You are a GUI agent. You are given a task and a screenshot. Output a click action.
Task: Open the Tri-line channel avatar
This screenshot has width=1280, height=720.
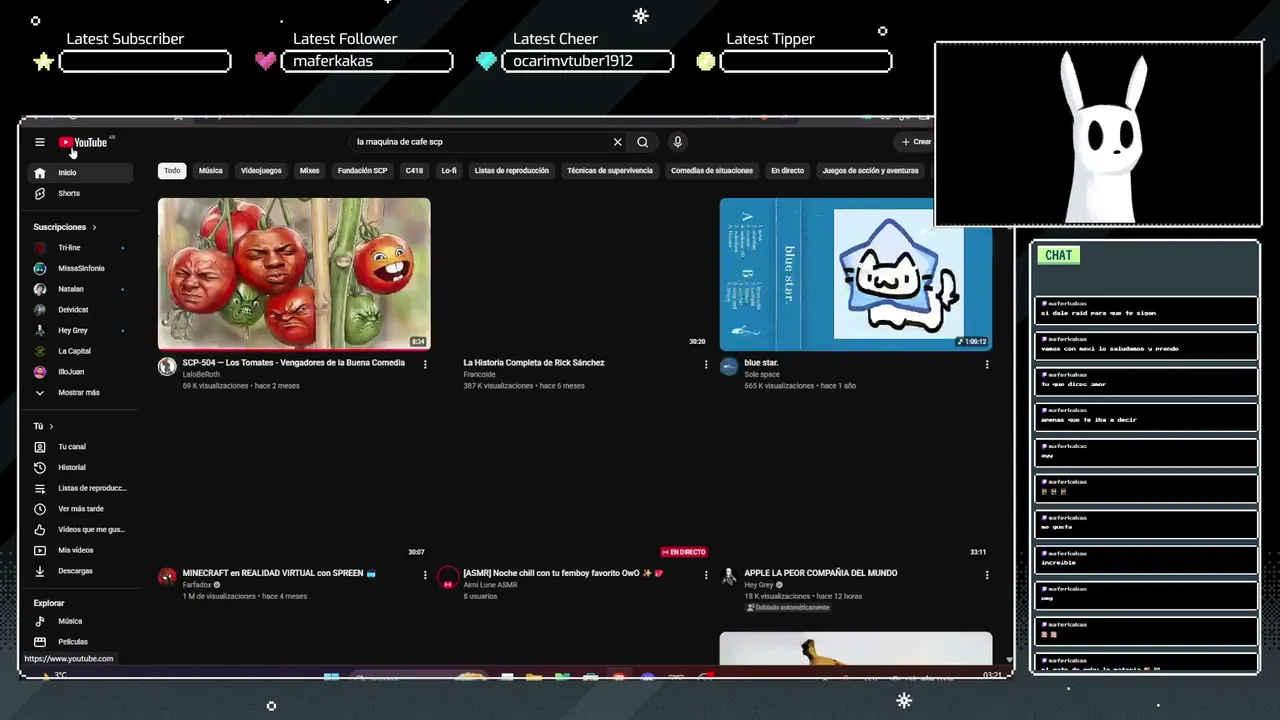[40, 248]
